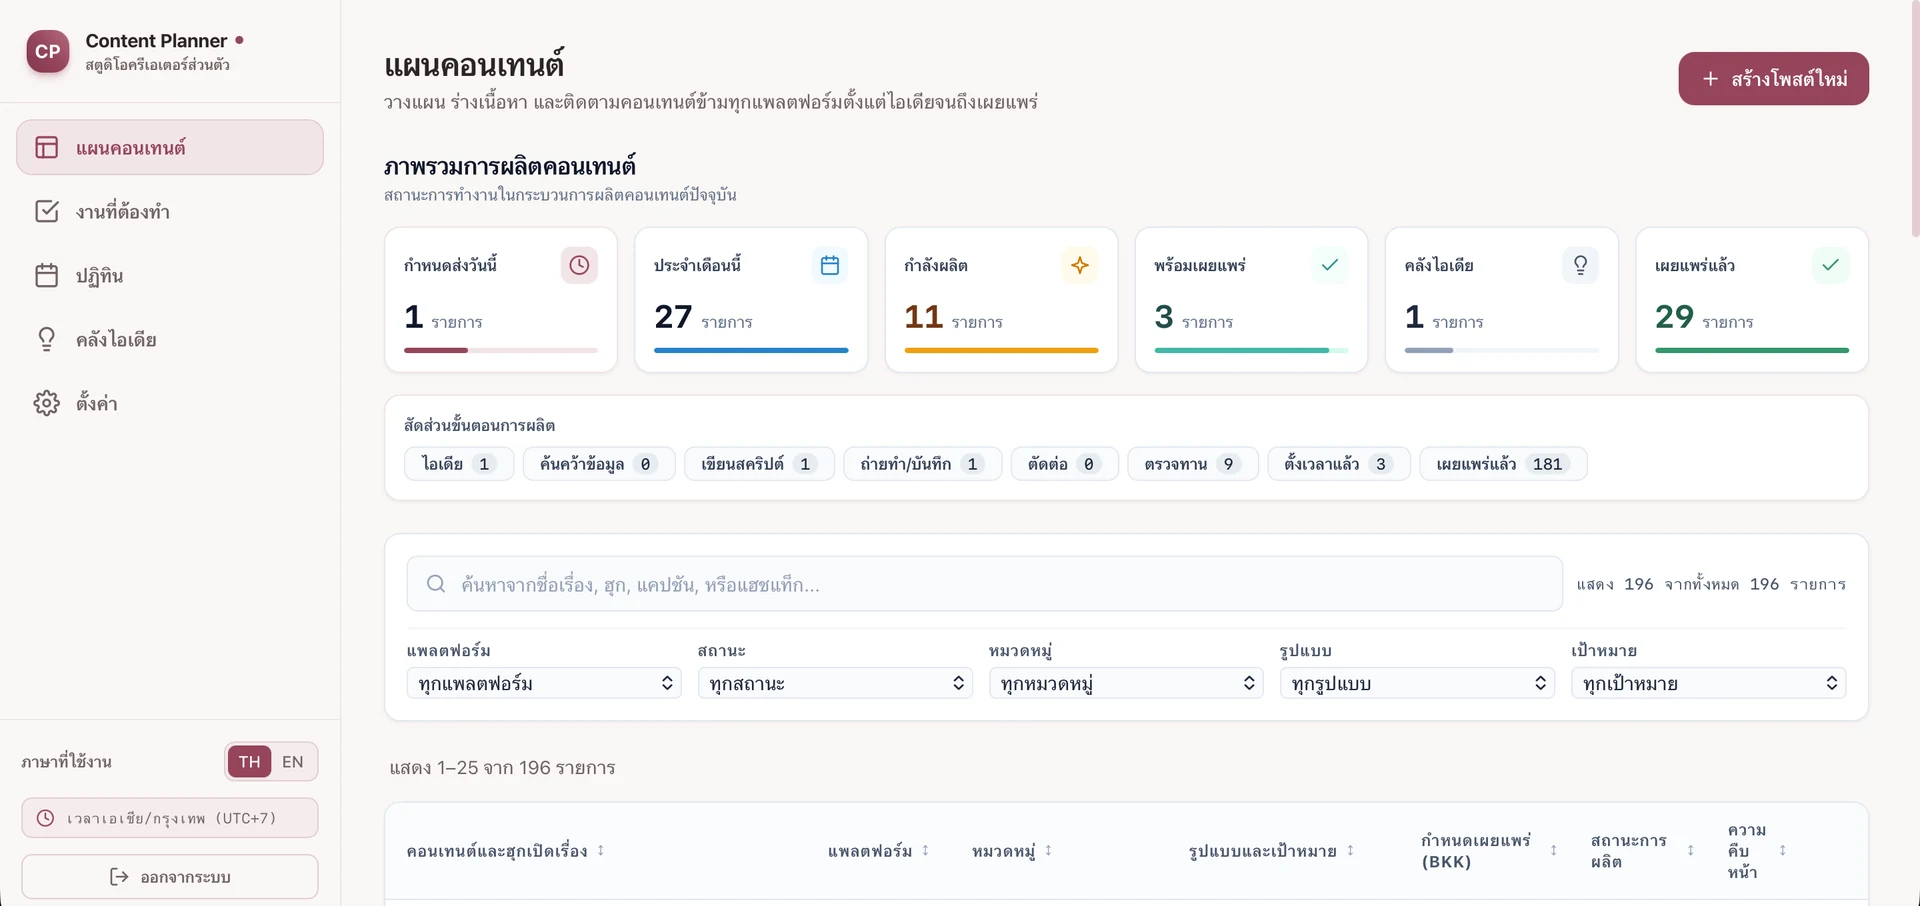This screenshot has width=1920, height=906.
Task: Click progress bar on กำหนดส่งวันนี้ card
Action: tap(501, 350)
